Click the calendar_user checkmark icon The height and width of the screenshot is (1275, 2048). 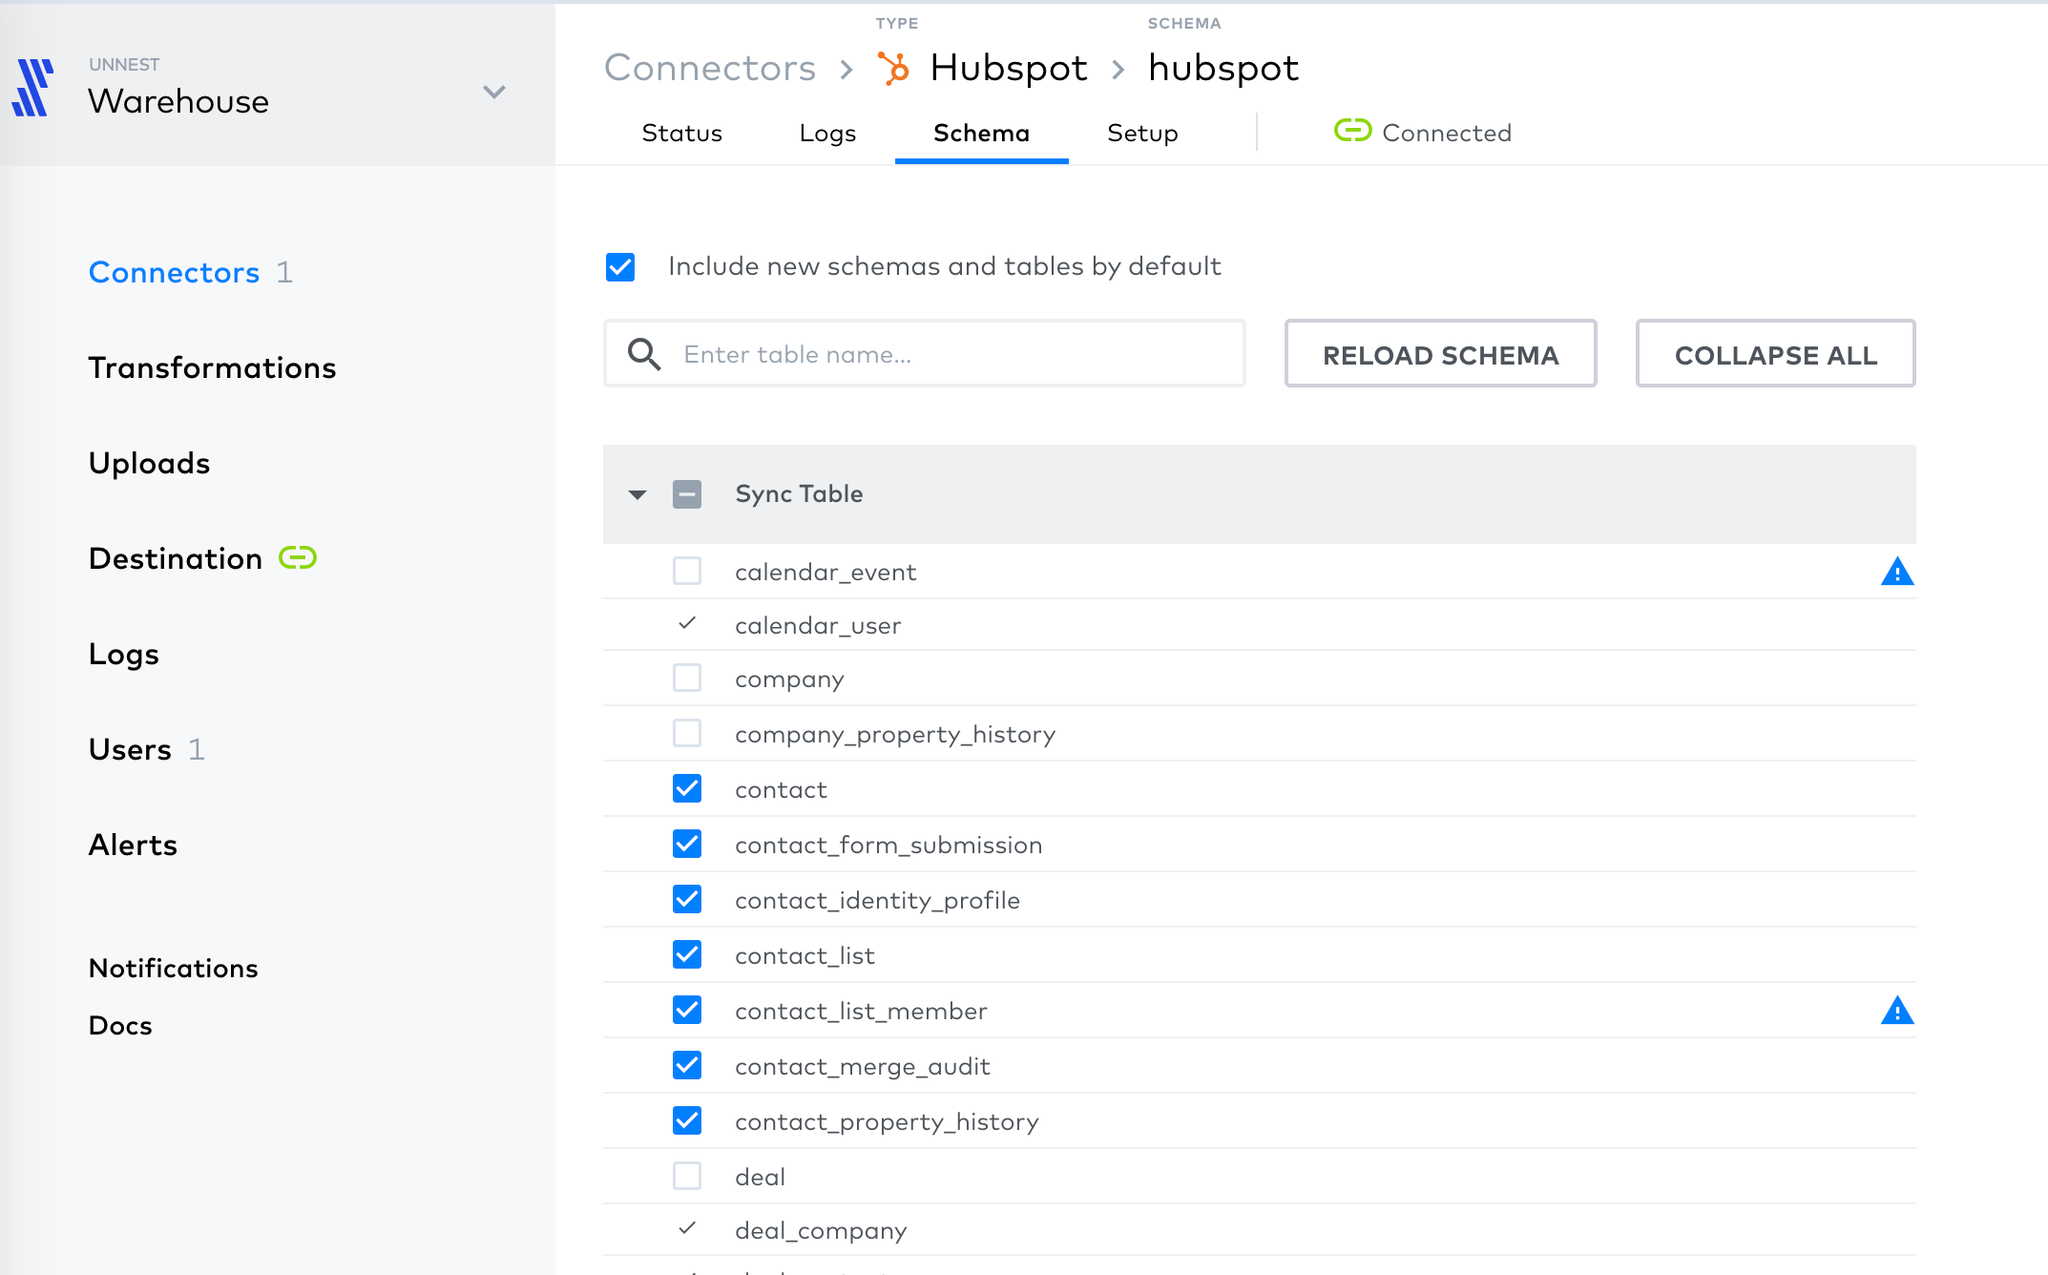687,624
